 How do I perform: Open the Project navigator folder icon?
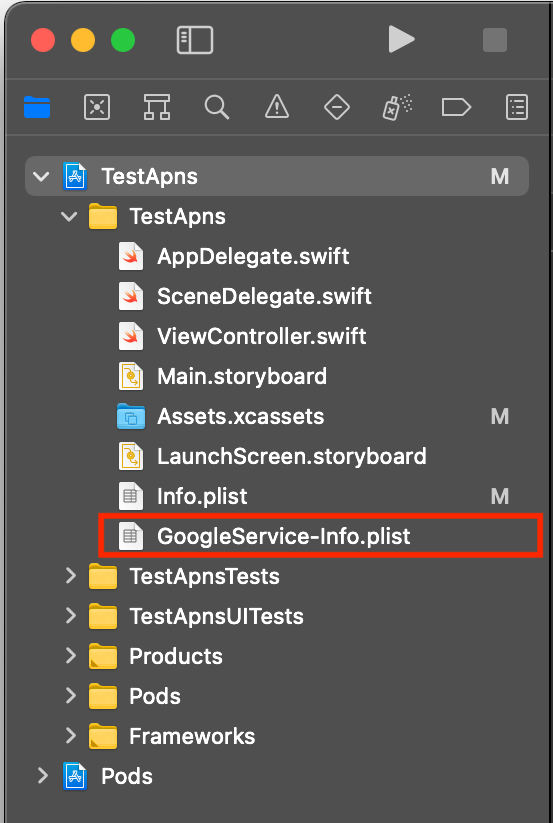37,108
